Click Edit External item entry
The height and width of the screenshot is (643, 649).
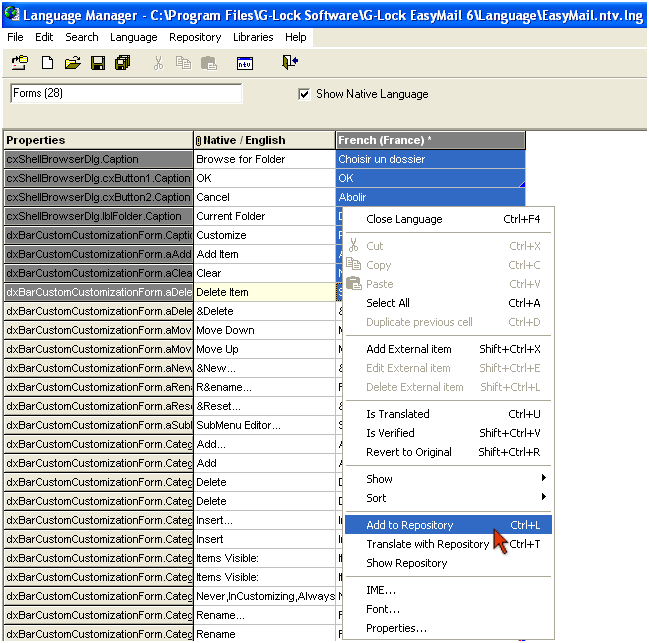click(448, 368)
